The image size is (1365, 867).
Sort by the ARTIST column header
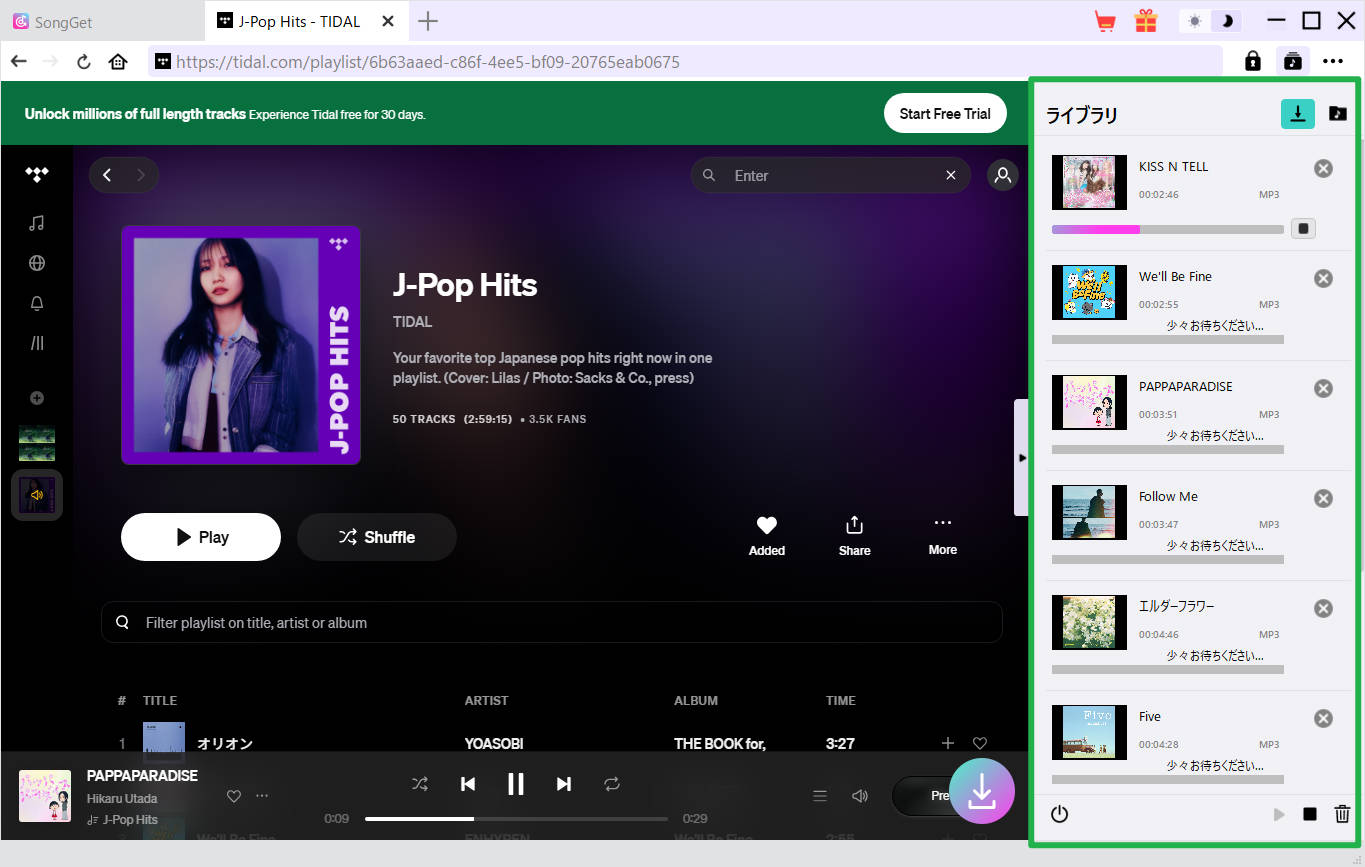pos(487,700)
